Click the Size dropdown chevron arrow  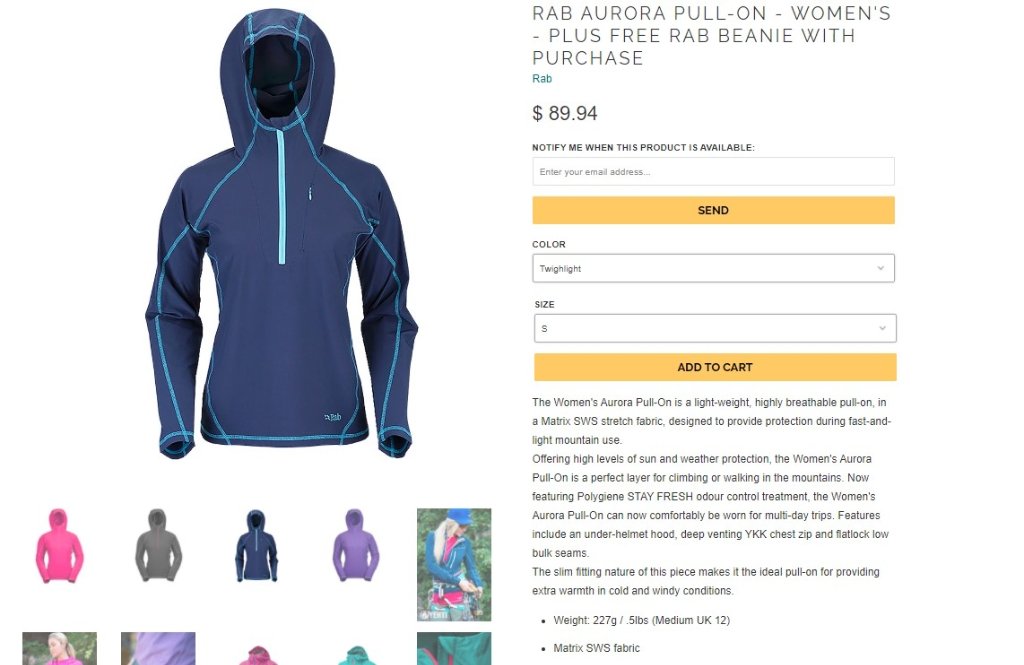882,329
